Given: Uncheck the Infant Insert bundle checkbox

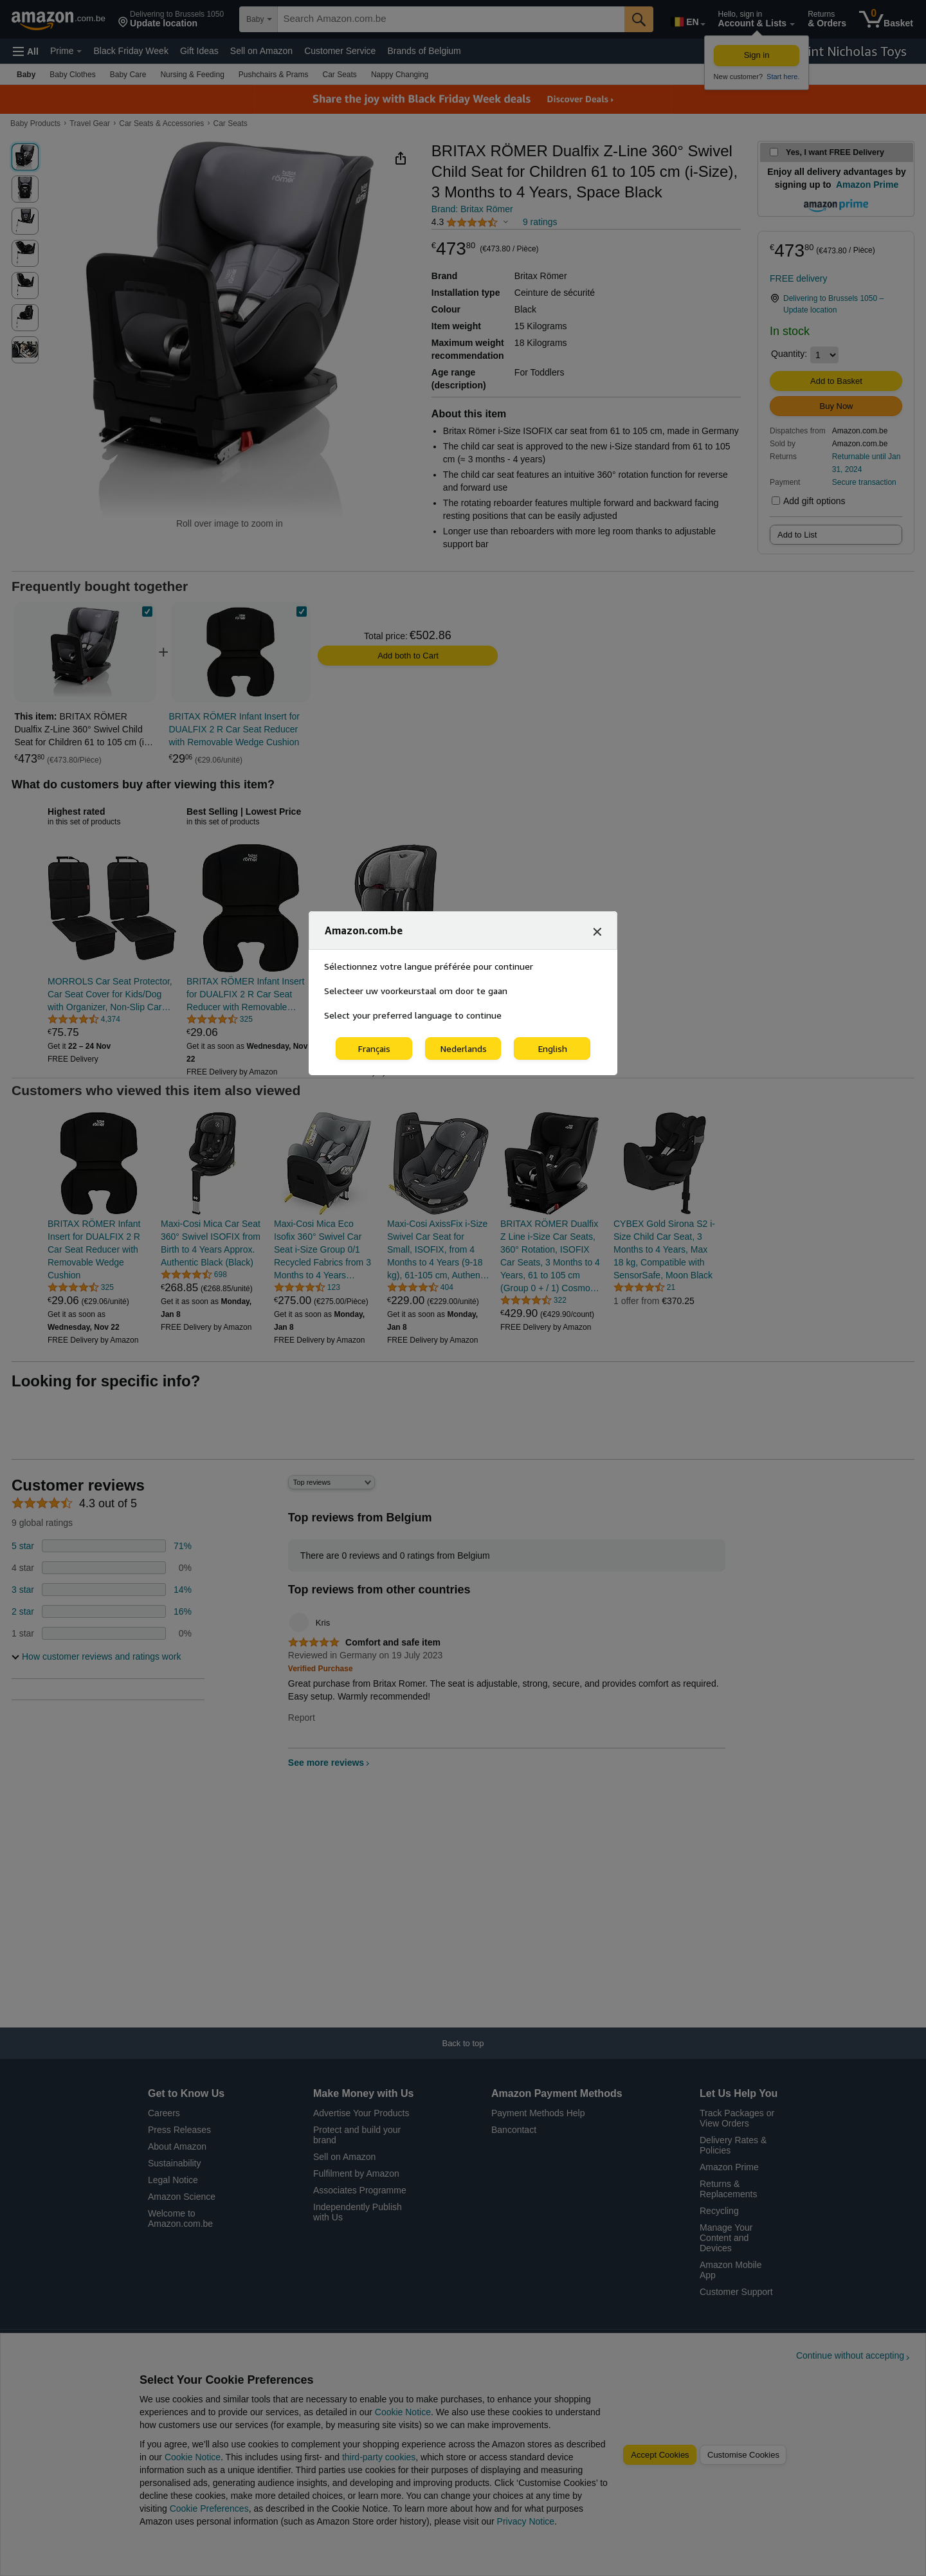Looking at the screenshot, I should (301, 611).
